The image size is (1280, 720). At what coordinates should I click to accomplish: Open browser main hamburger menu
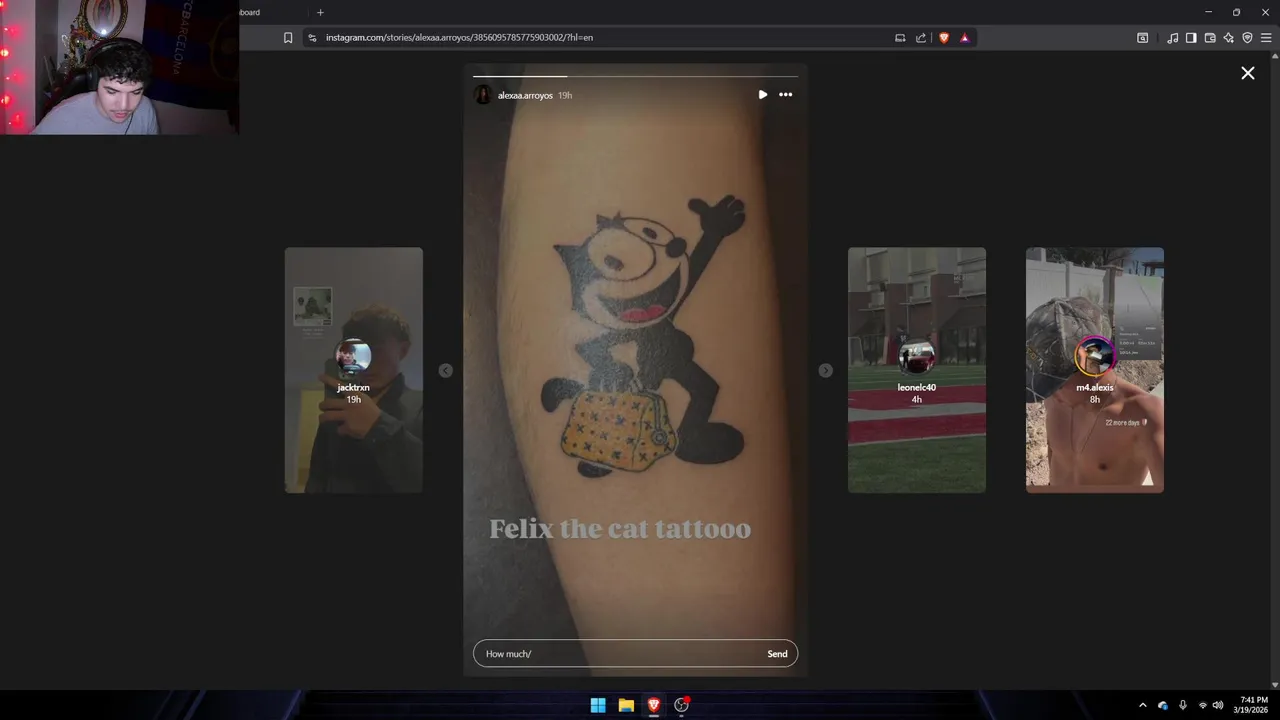[1266, 38]
